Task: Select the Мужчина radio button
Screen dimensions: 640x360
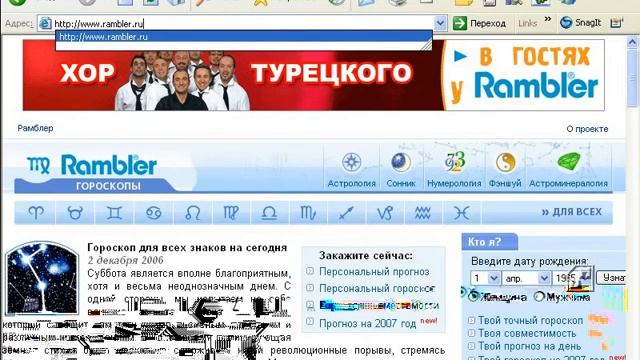Action: (540, 297)
